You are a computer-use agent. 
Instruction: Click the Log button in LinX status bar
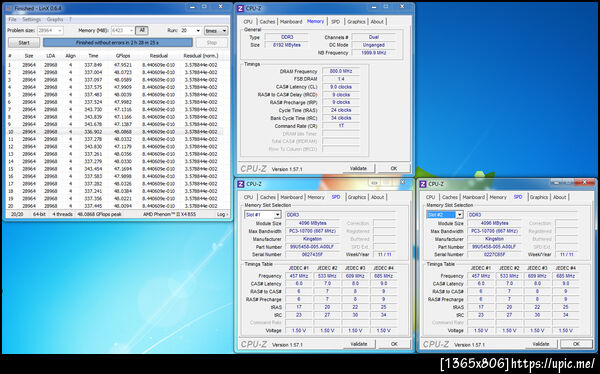[222, 214]
